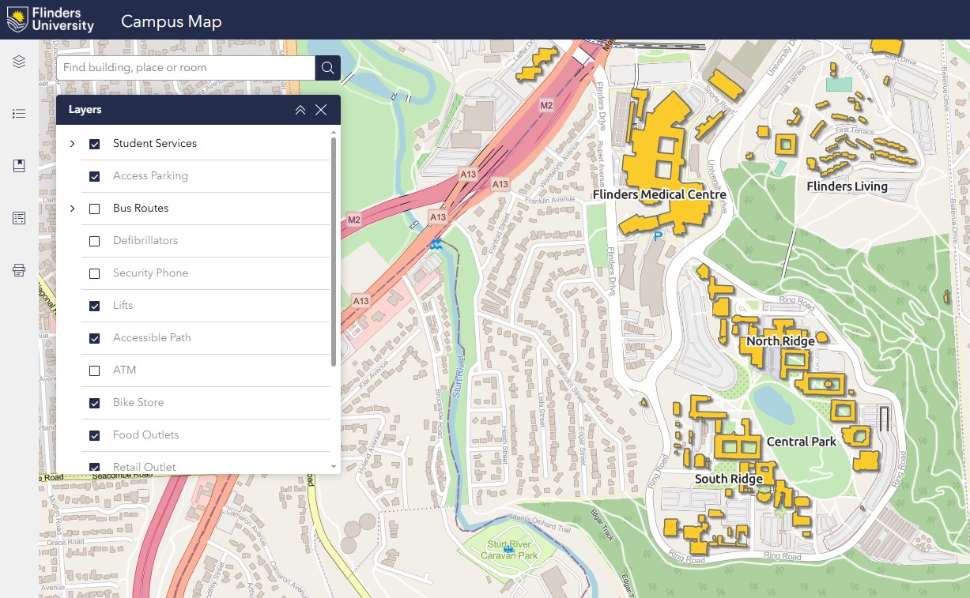This screenshot has height=598, width=970.
Task: Click the scroll down arrow in Layers panel
Action: [334, 466]
